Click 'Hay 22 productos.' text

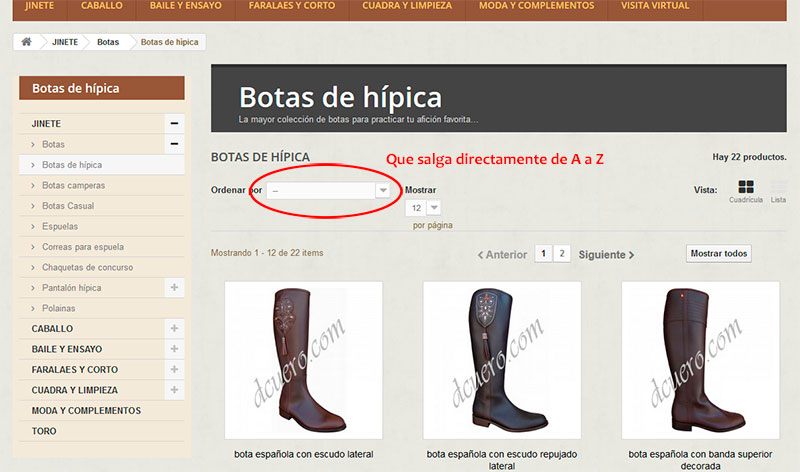click(749, 157)
